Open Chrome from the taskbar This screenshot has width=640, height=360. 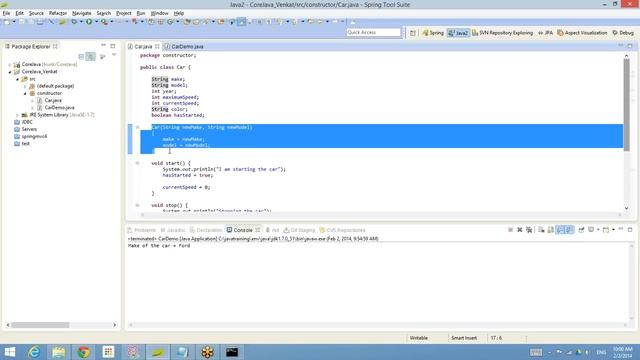click(x=84, y=352)
